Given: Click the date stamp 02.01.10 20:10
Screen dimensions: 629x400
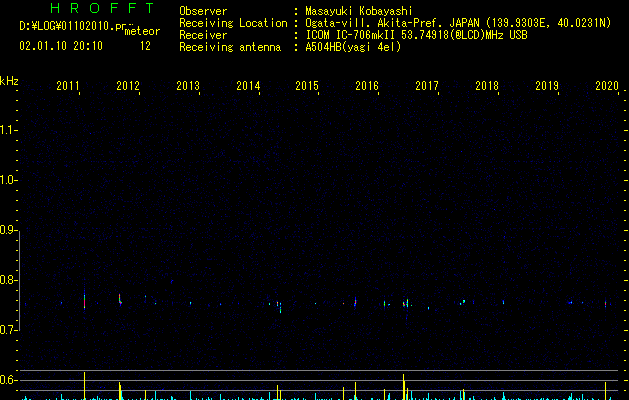Looking at the screenshot, I should click(61, 46).
